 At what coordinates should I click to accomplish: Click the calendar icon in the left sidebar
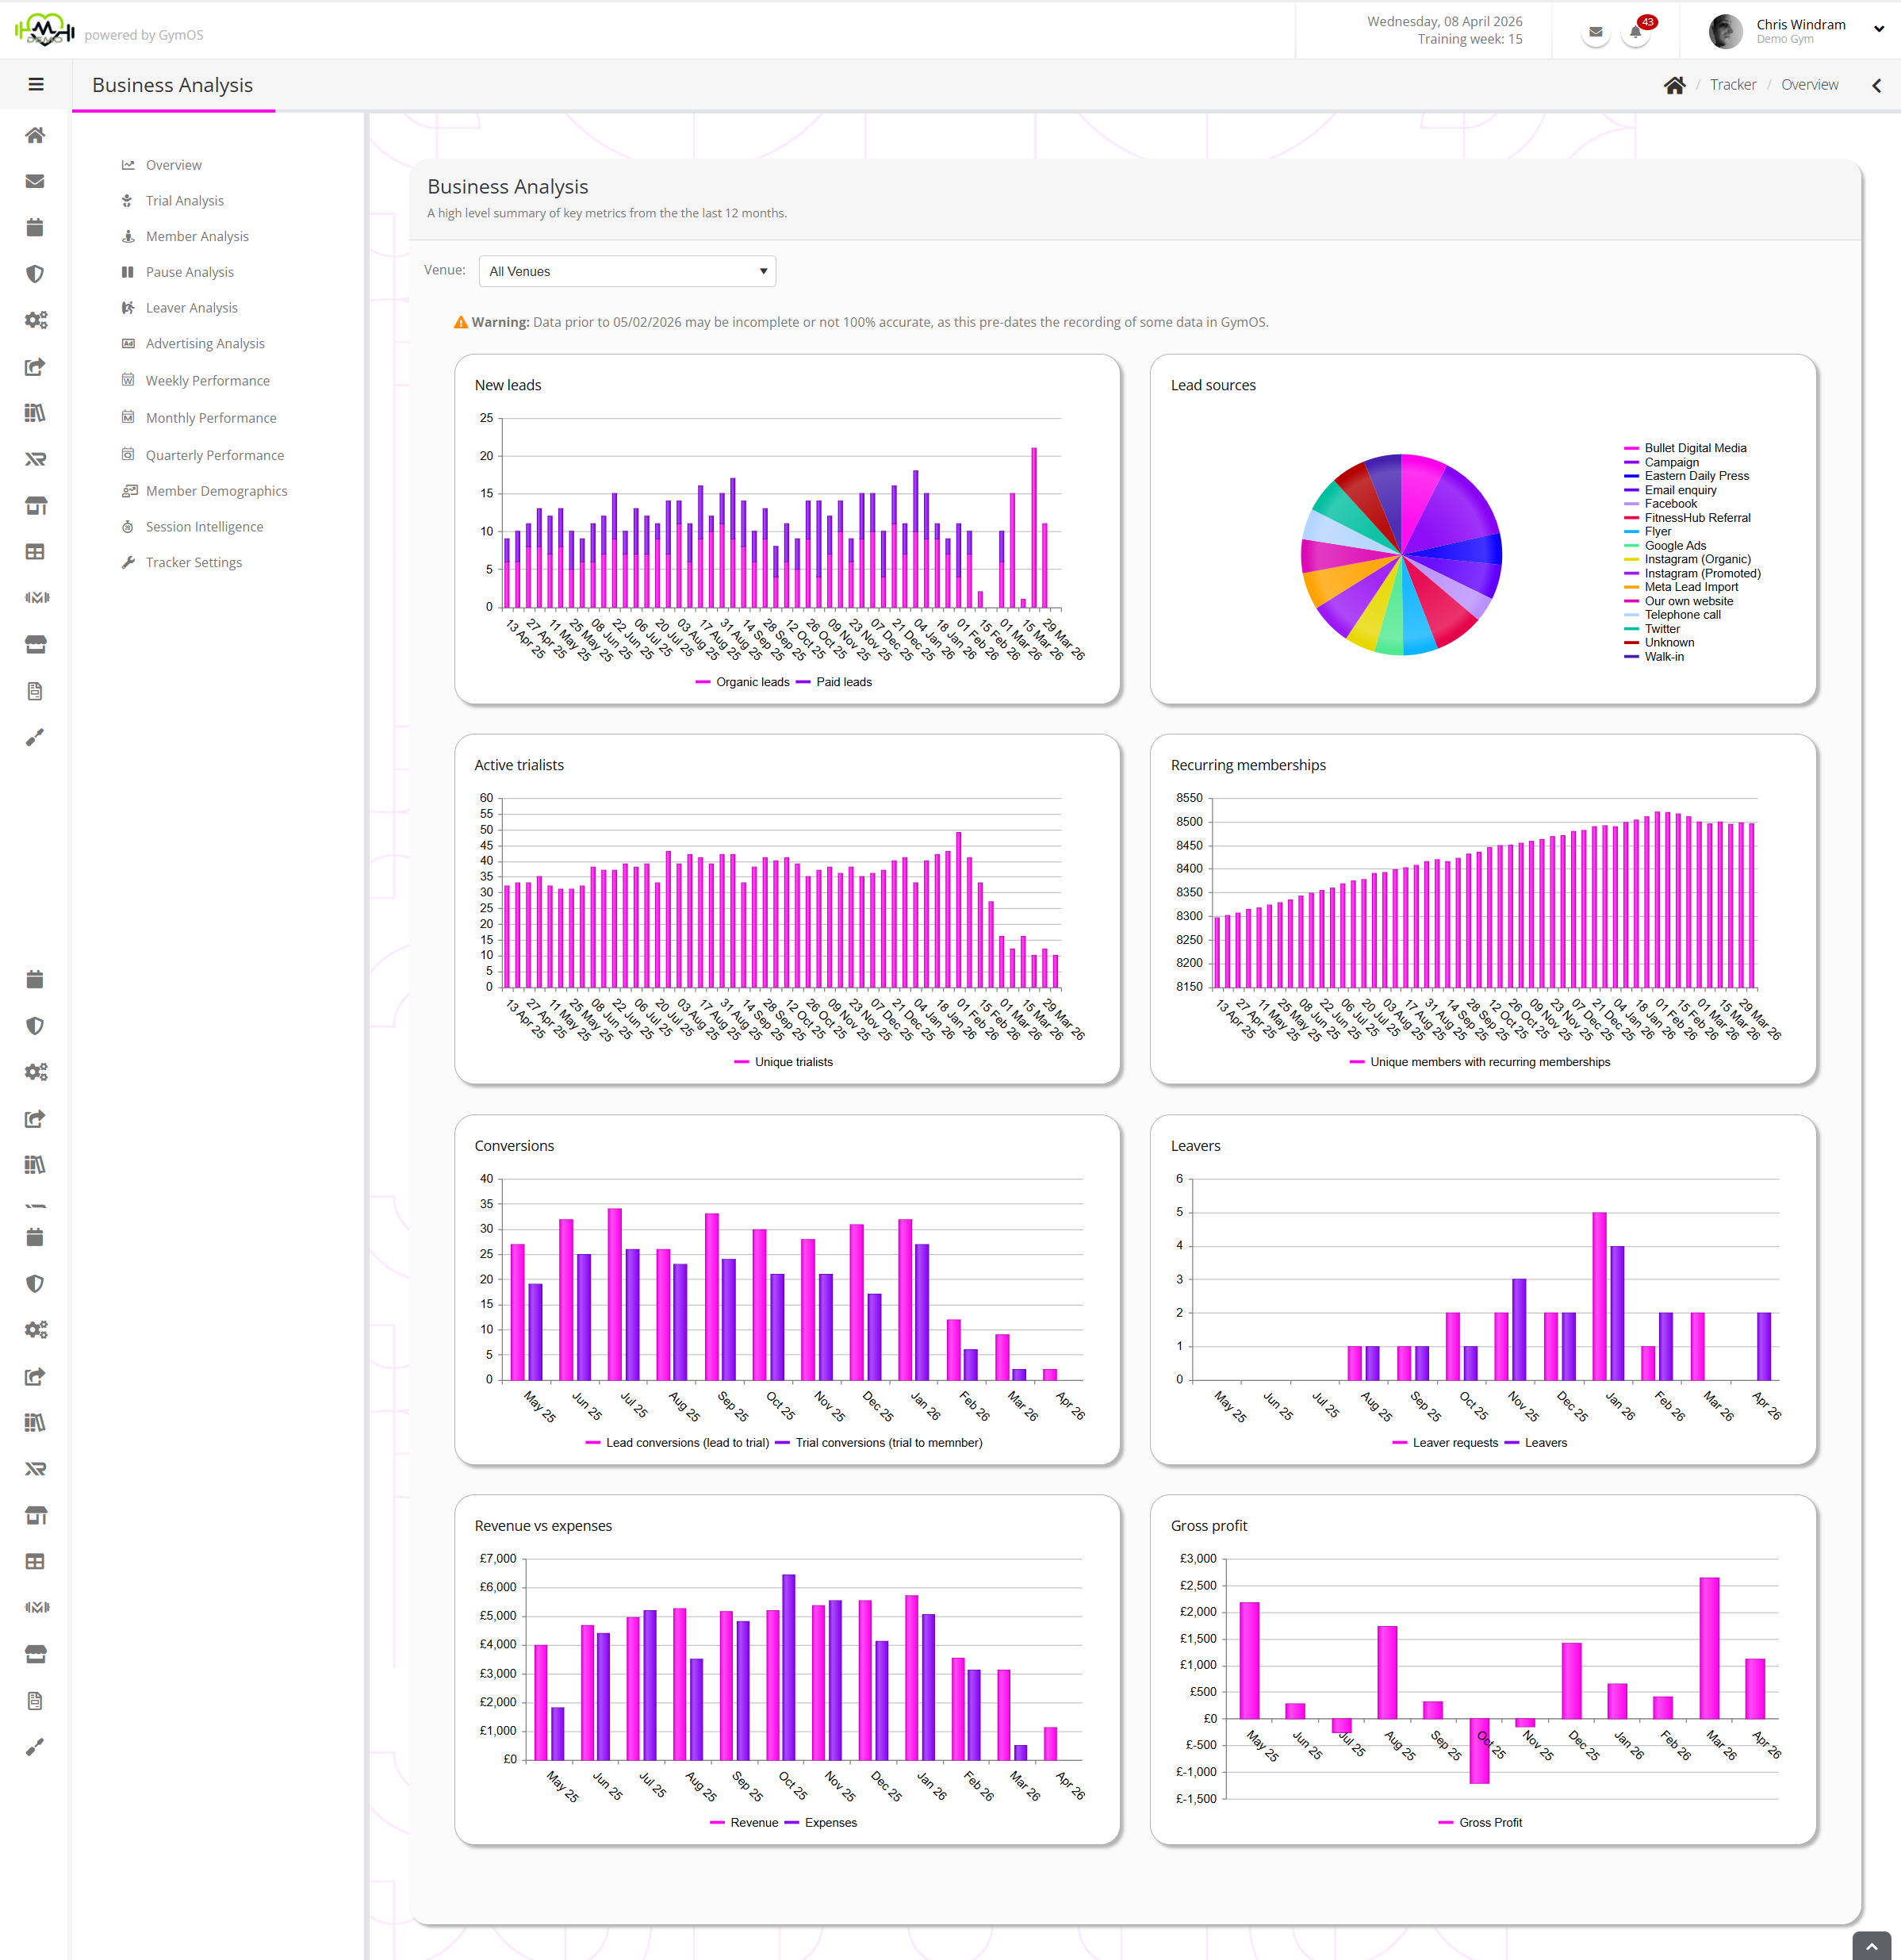[x=35, y=228]
